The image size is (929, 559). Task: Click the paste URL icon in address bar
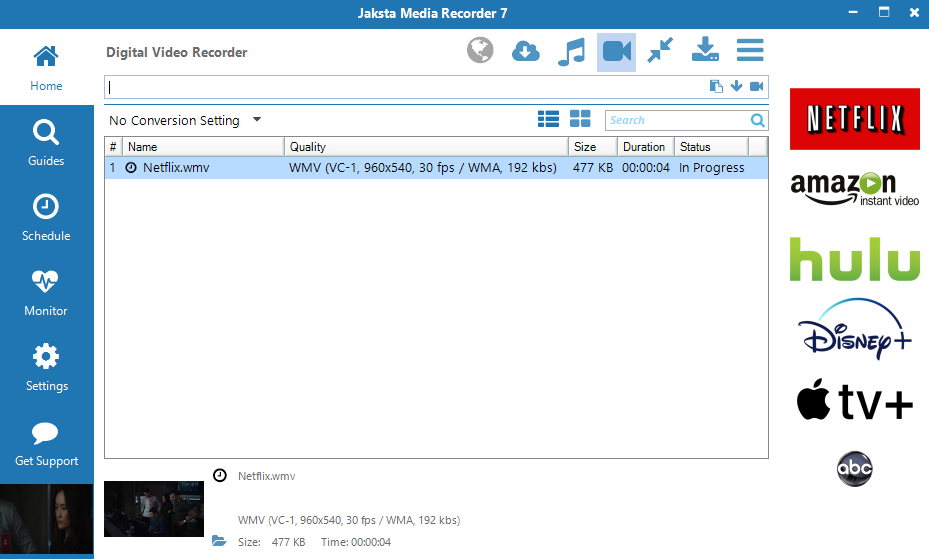[716, 86]
